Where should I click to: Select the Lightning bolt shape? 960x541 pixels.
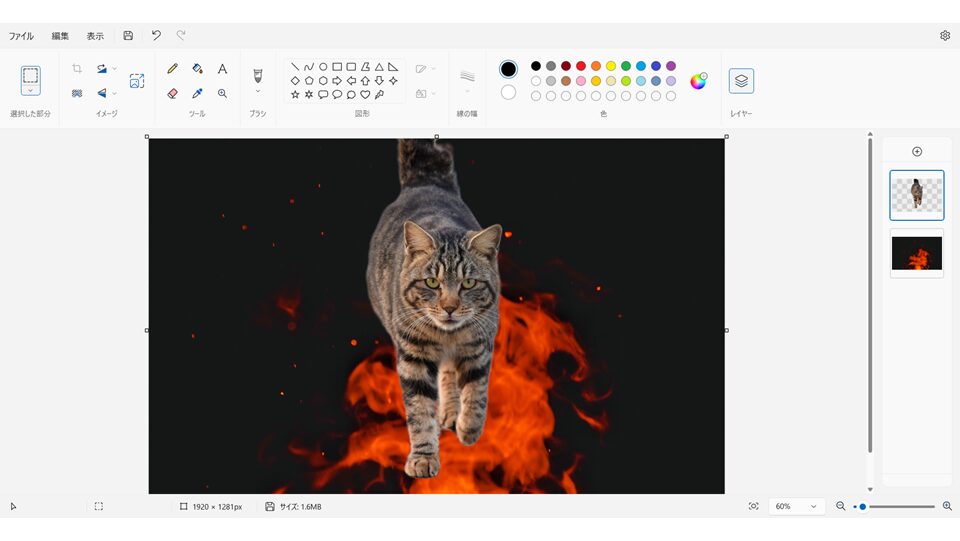point(379,94)
